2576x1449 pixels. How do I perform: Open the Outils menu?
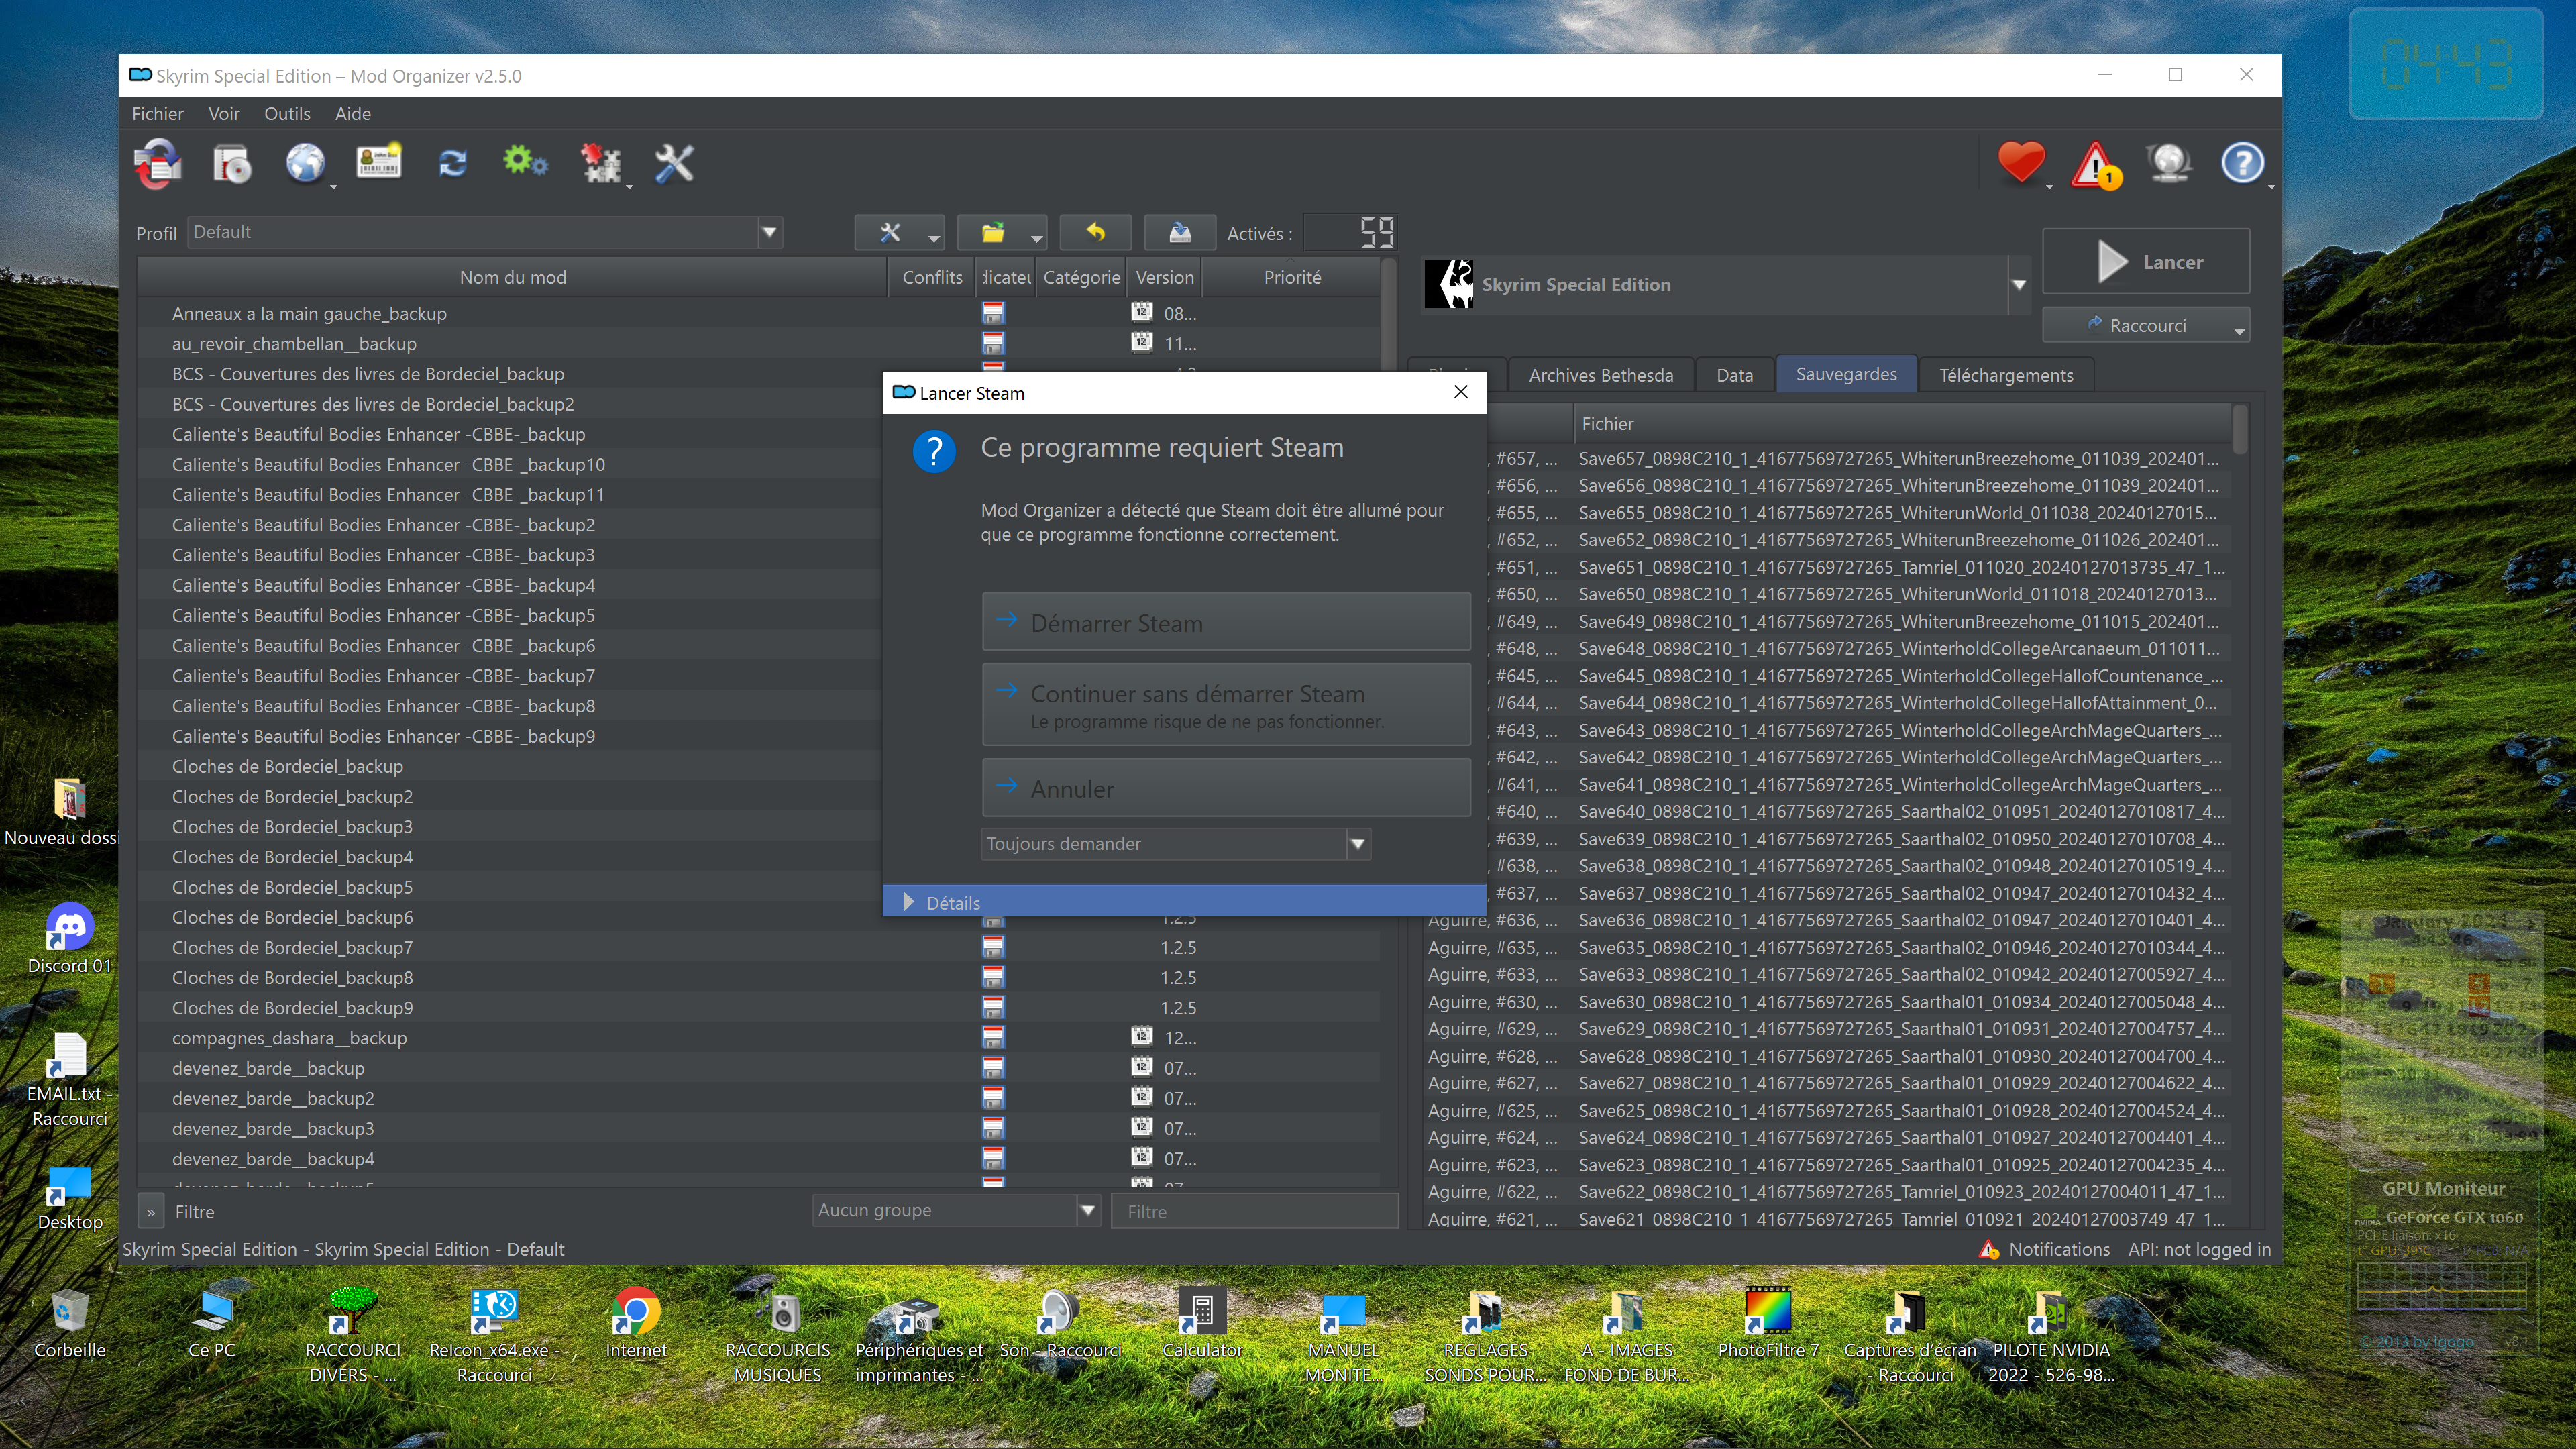287,113
